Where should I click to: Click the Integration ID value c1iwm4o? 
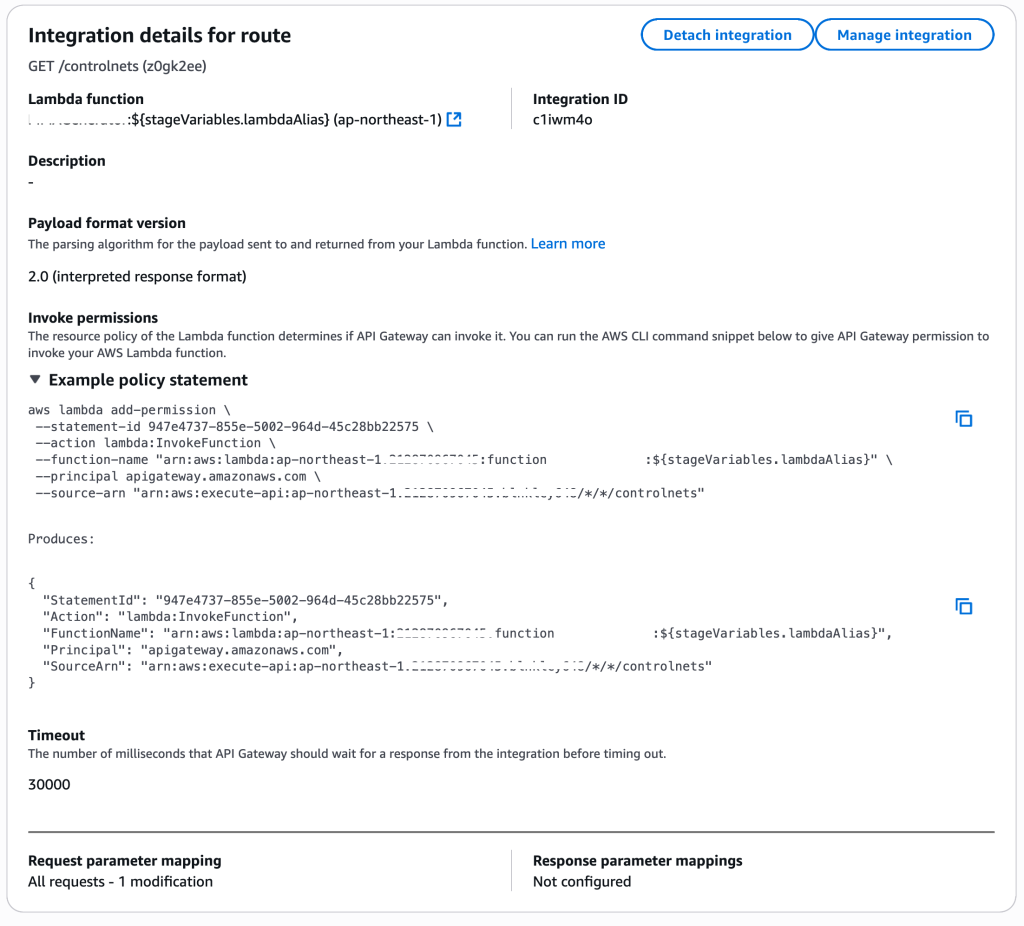(563, 120)
